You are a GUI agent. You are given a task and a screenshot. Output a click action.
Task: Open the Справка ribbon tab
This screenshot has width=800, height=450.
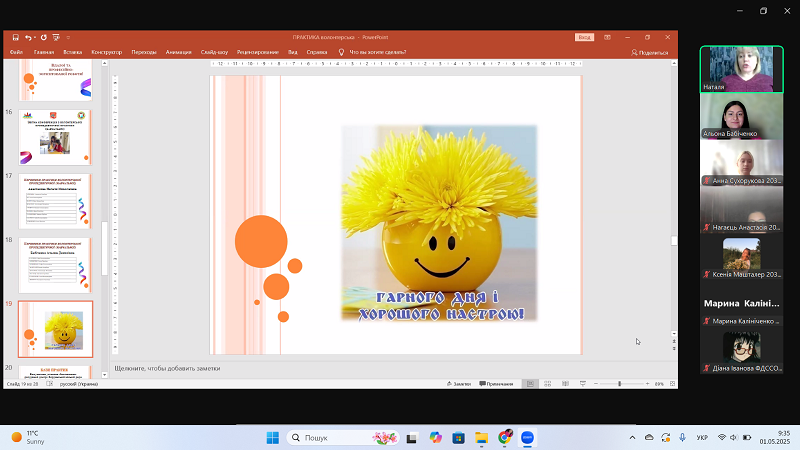pyautogui.click(x=317, y=52)
